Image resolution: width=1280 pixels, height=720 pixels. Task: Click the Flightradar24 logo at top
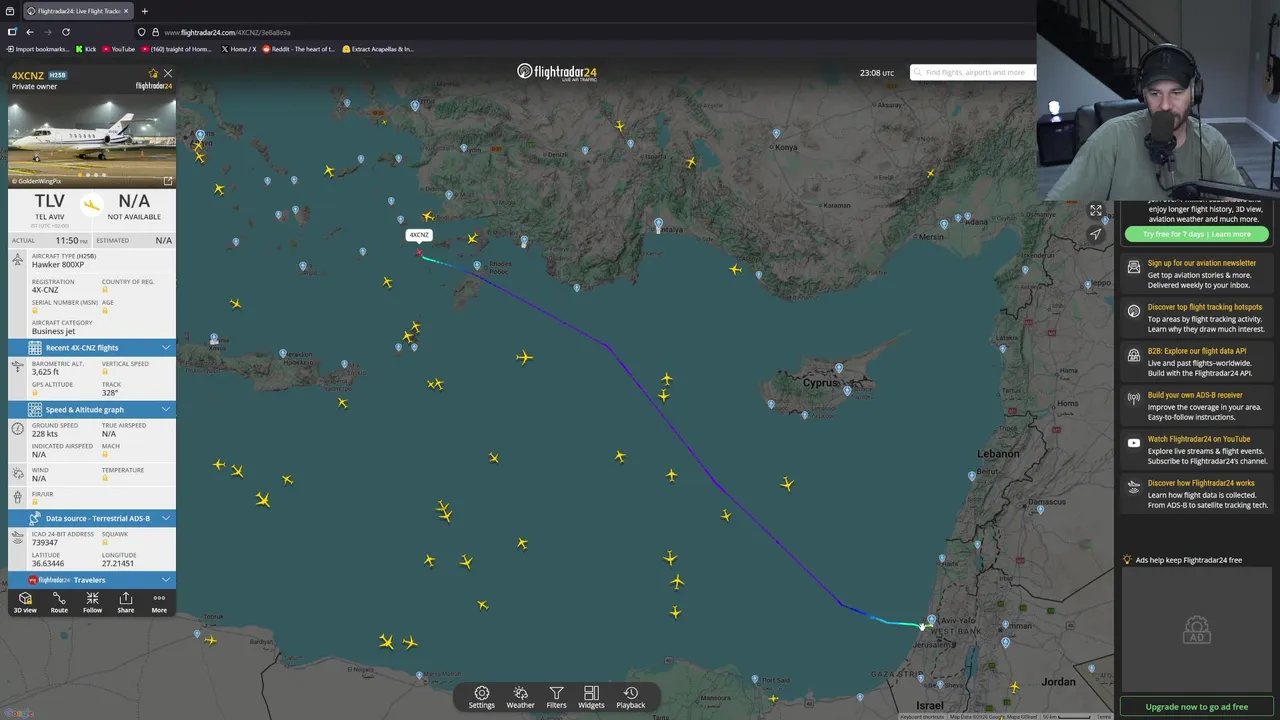(556, 72)
